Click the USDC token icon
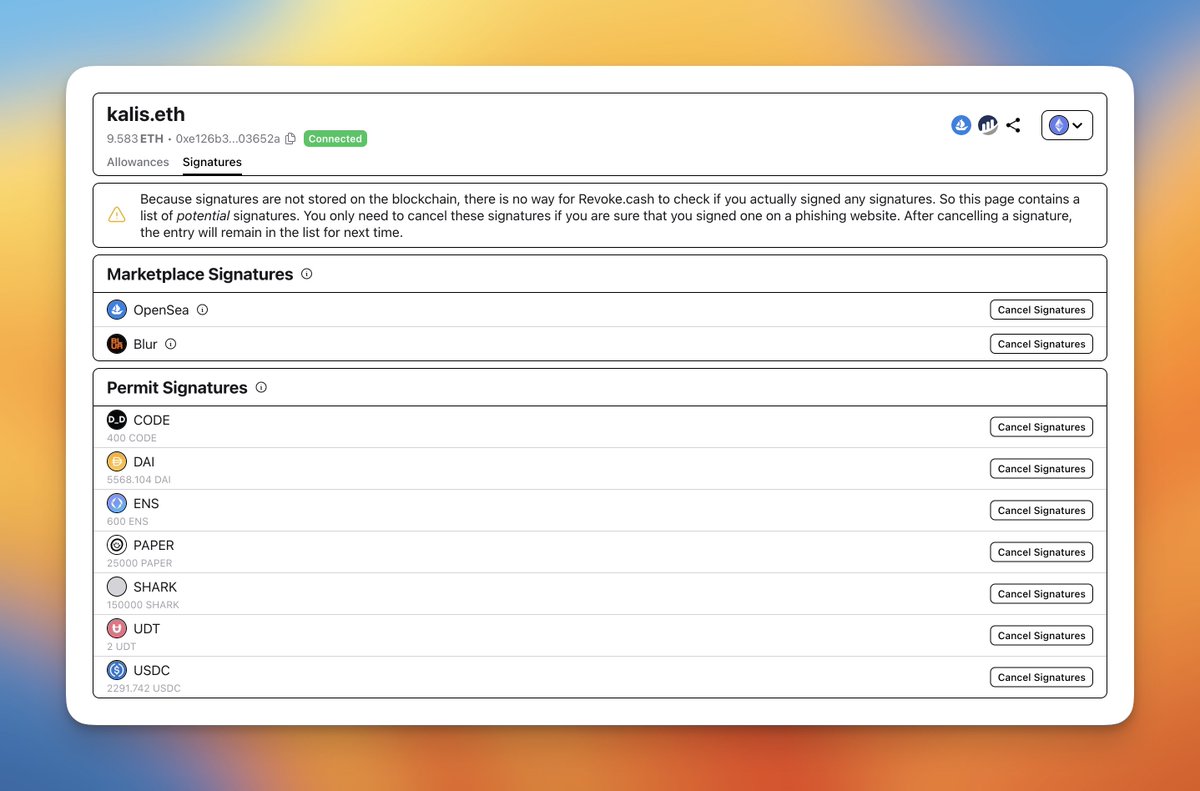This screenshot has height=791, width=1200. (x=117, y=670)
